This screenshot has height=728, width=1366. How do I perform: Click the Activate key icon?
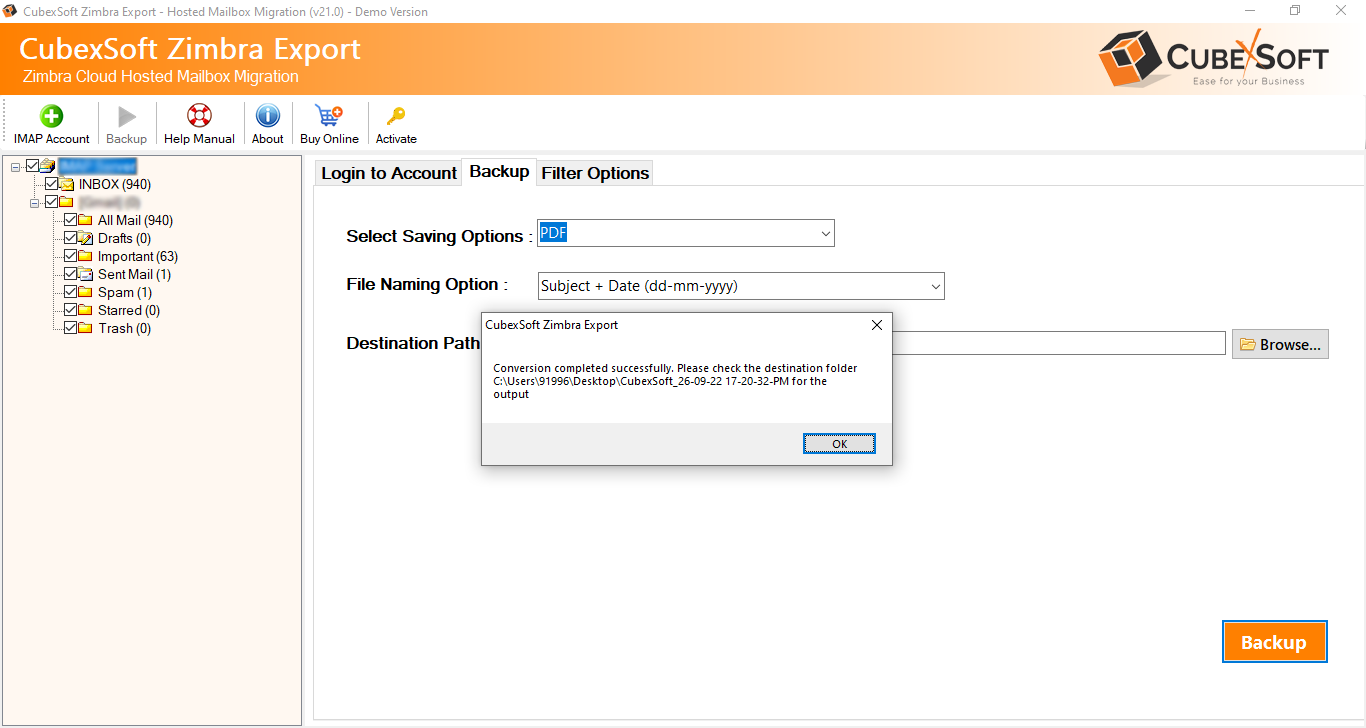coord(396,116)
